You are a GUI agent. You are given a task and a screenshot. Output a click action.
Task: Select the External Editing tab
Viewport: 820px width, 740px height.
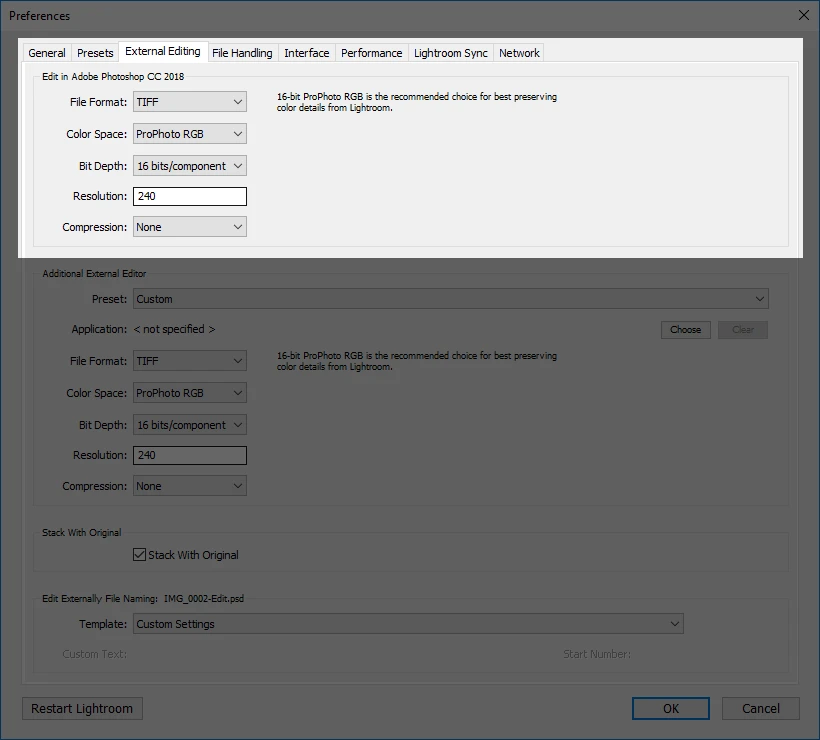point(163,51)
